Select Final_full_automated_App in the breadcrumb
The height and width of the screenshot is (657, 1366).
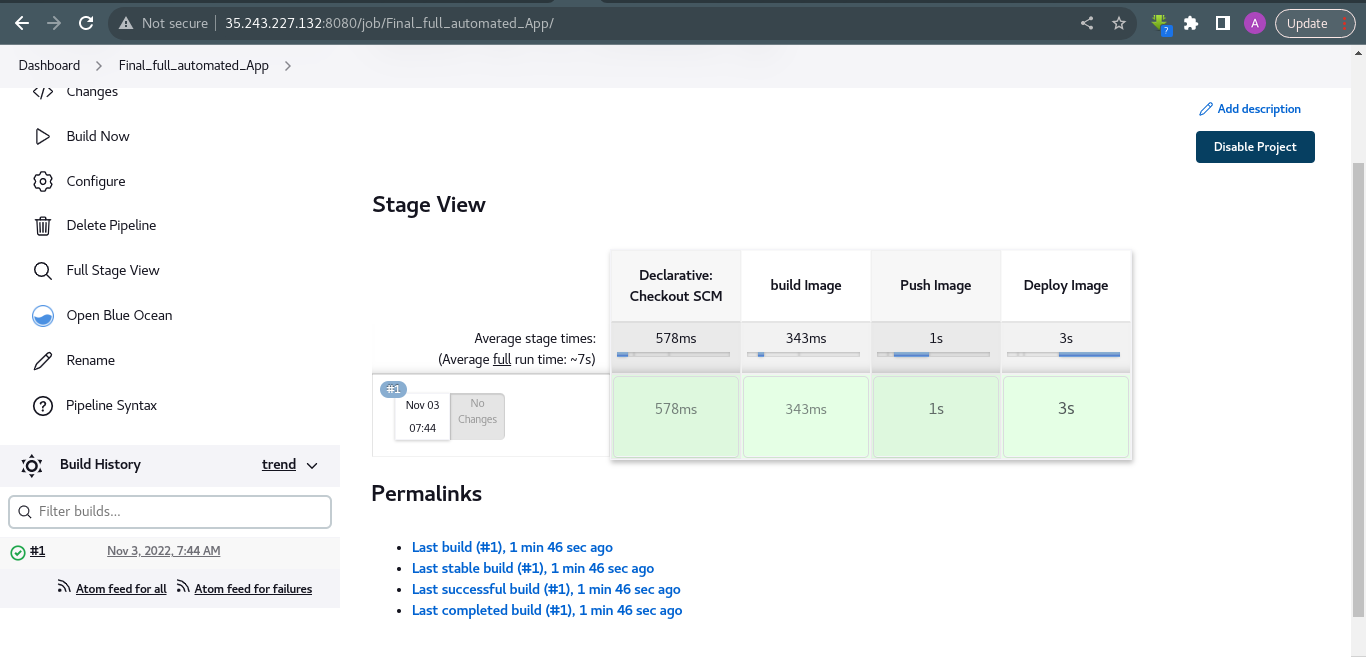coord(192,65)
